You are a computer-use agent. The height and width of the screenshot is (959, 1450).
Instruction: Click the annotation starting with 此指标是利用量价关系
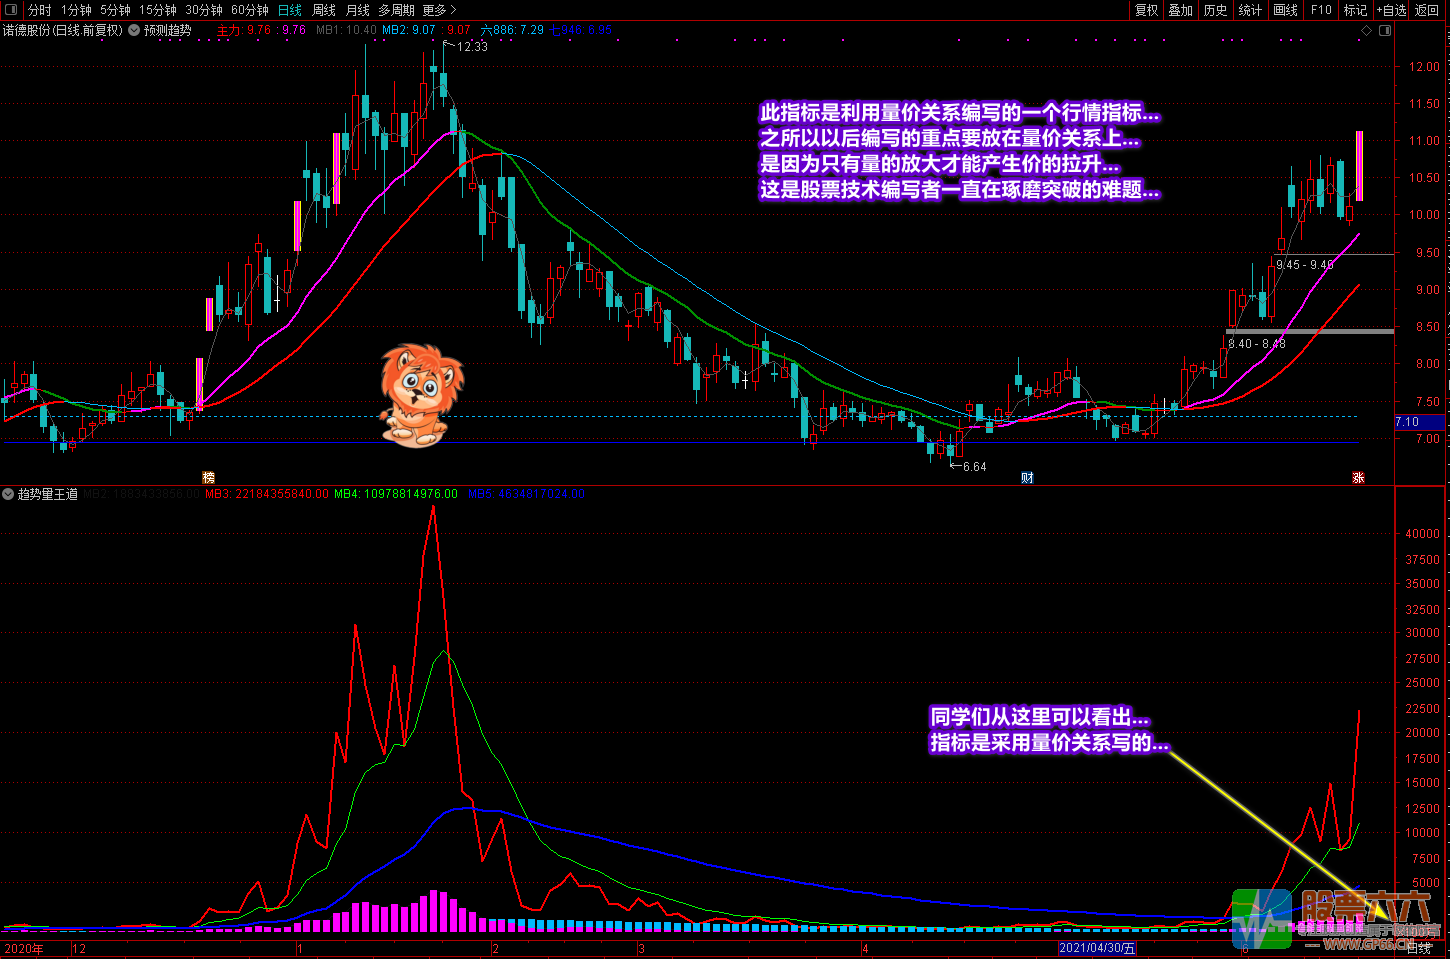(x=960, y=151)
